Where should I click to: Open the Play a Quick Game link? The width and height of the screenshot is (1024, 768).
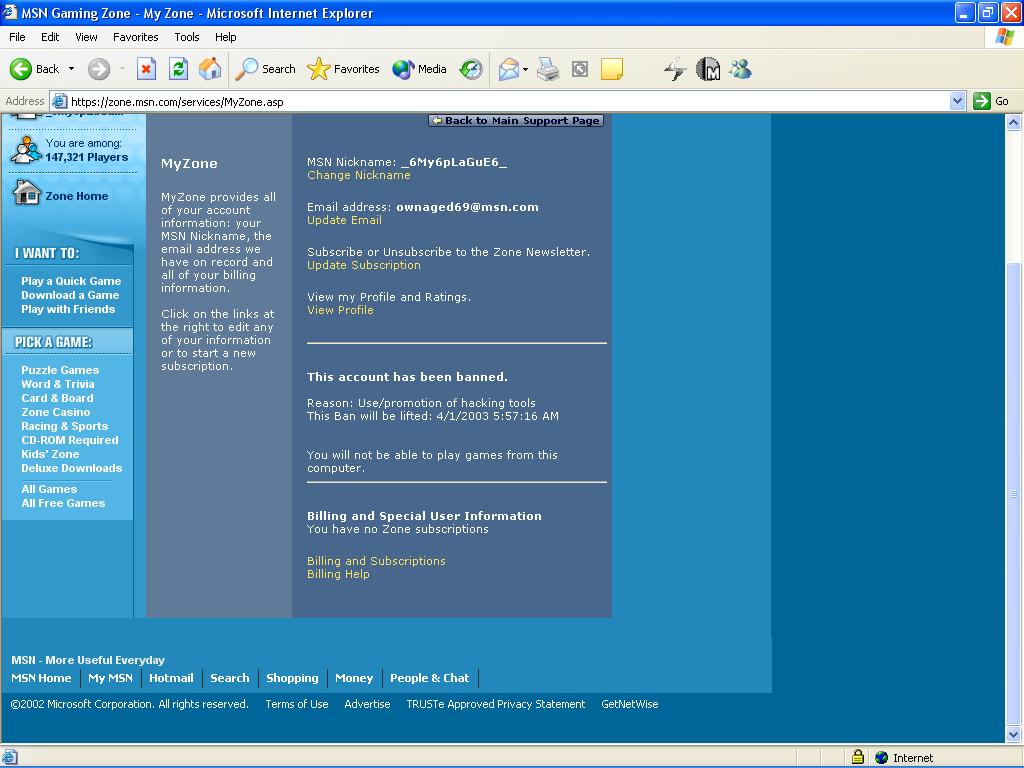coord(71,281)
